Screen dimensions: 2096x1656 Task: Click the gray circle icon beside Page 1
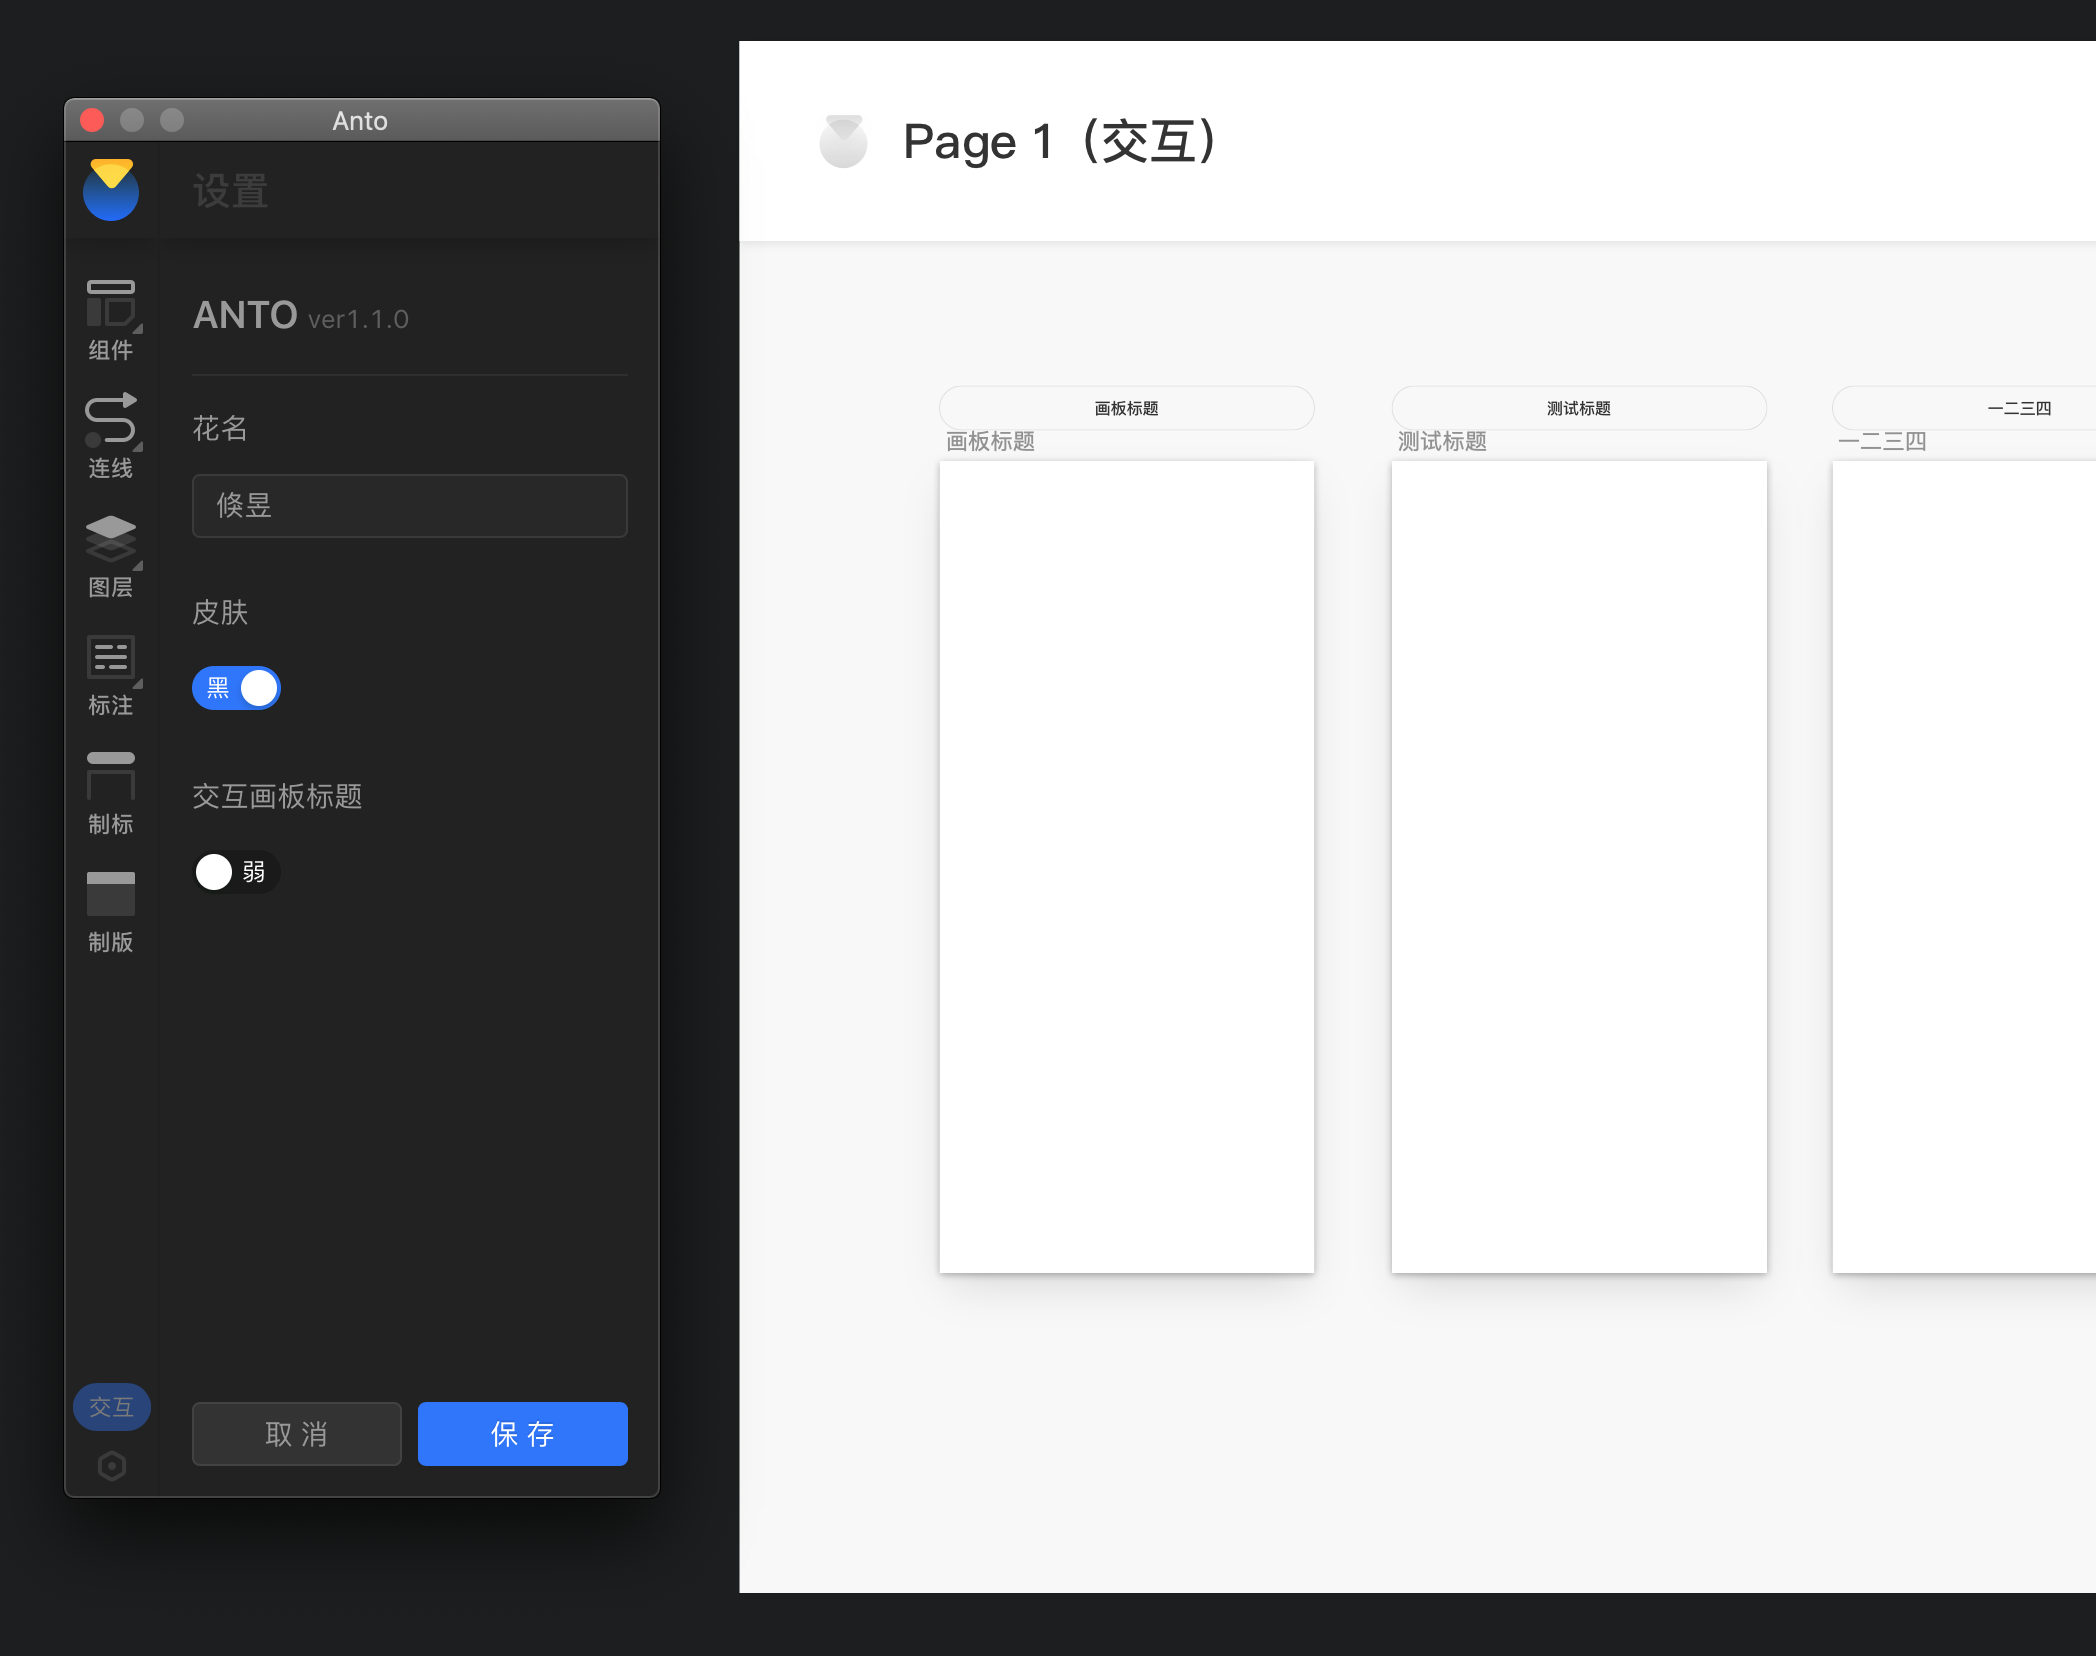(843, 141)
